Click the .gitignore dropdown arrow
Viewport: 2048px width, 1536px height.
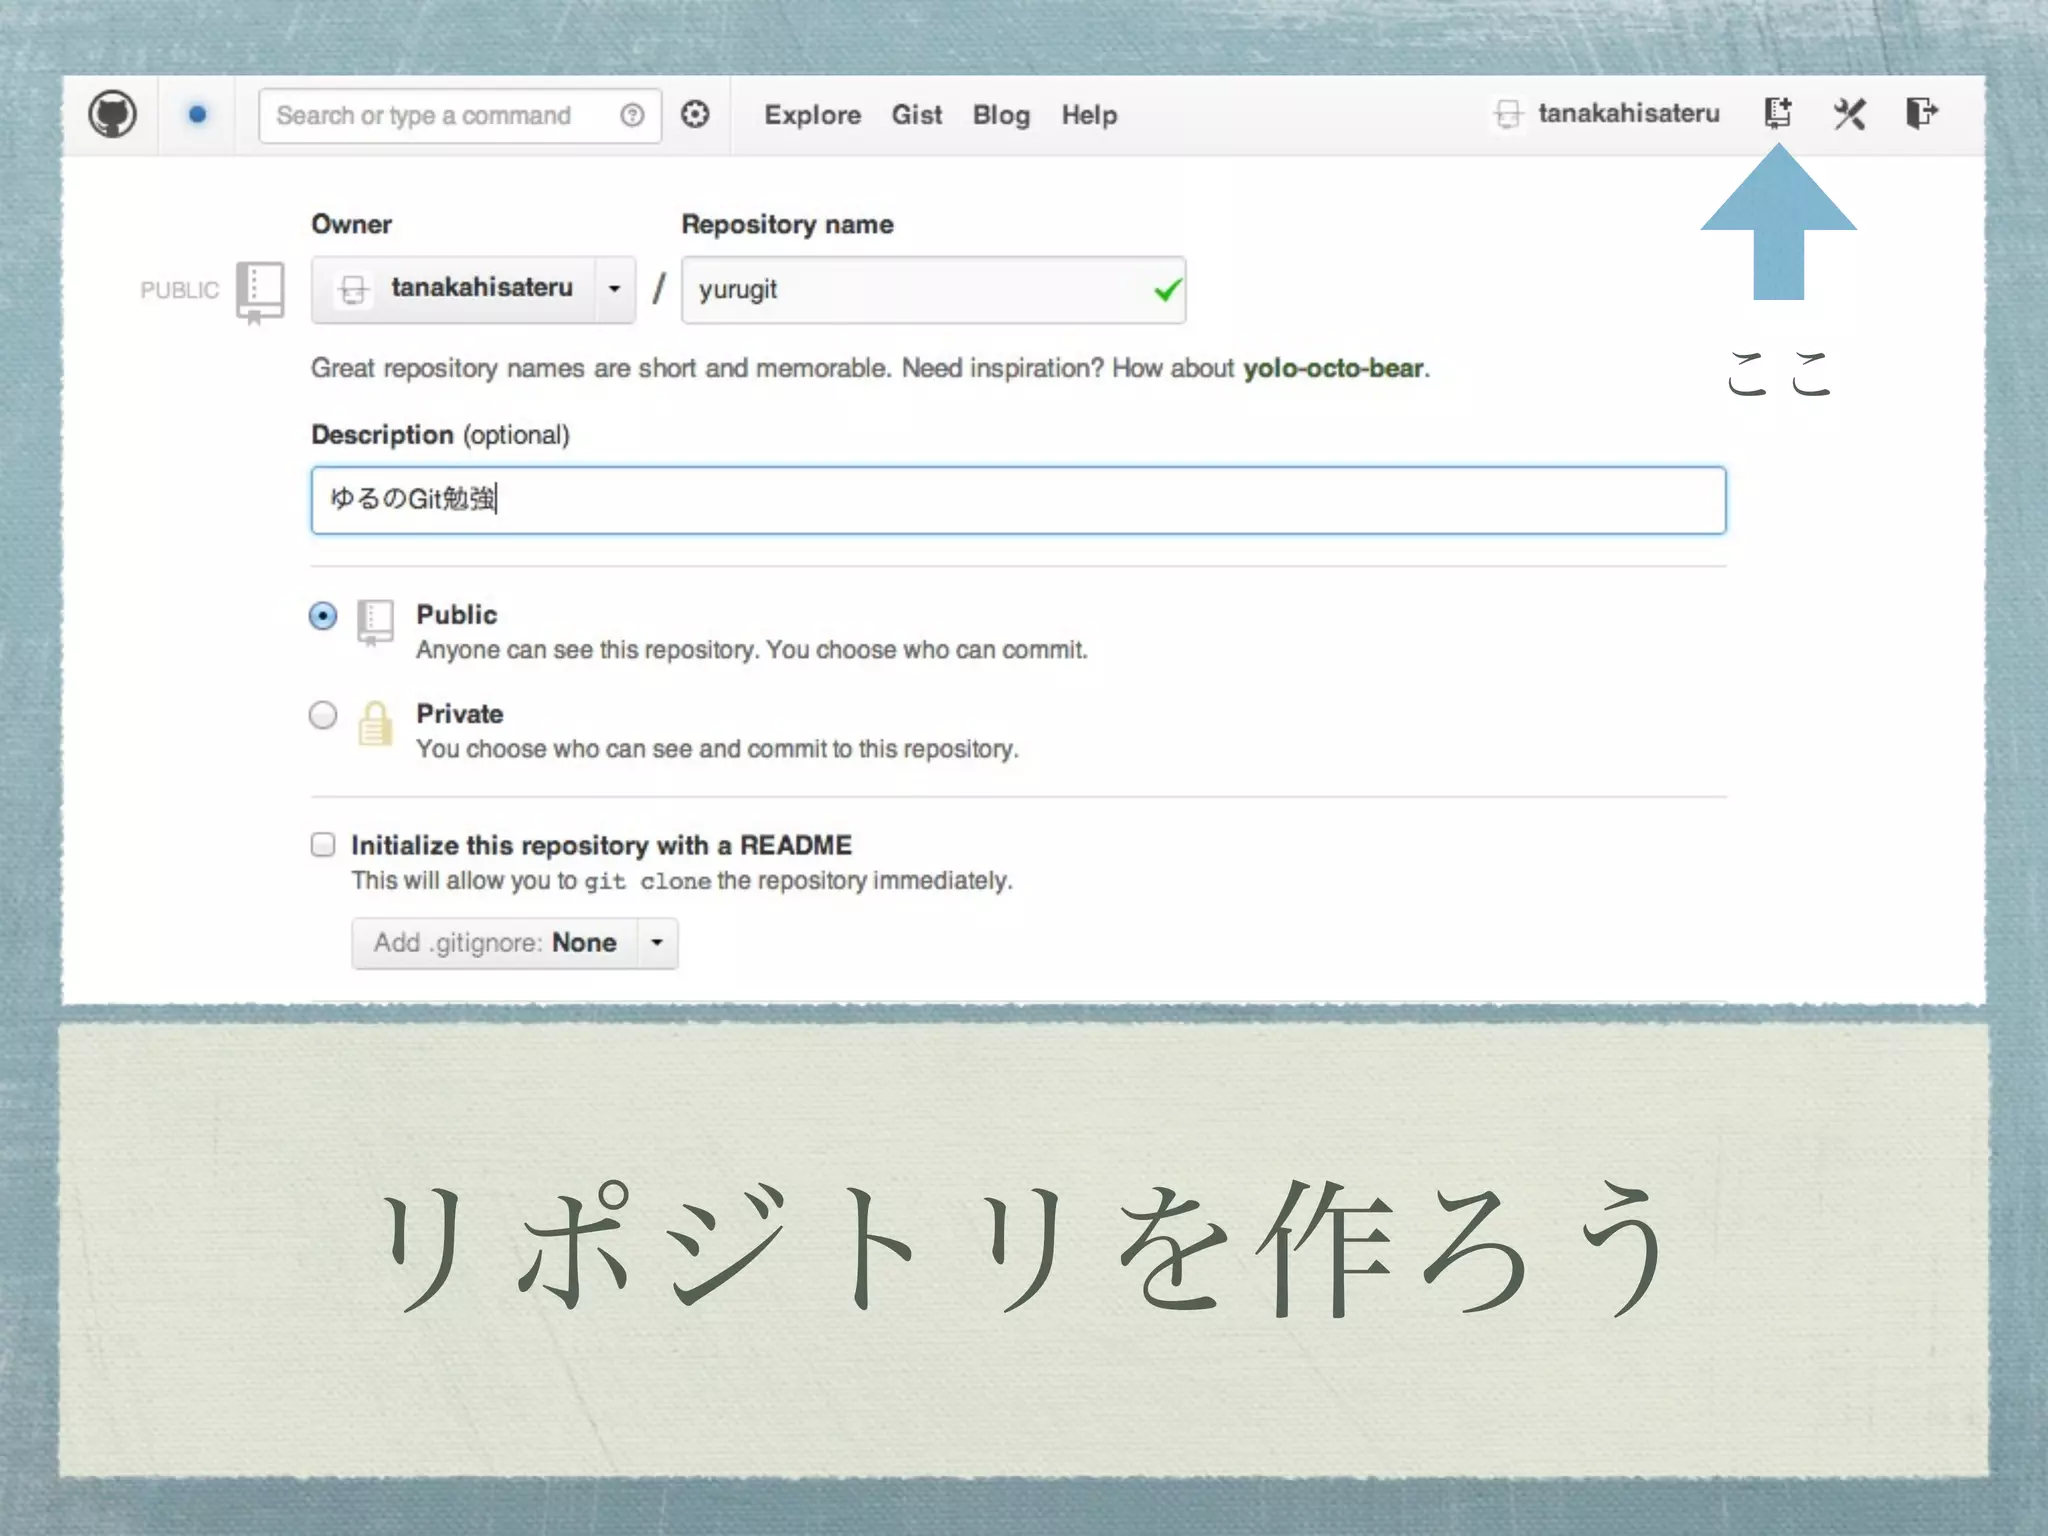tap(657, 943)
